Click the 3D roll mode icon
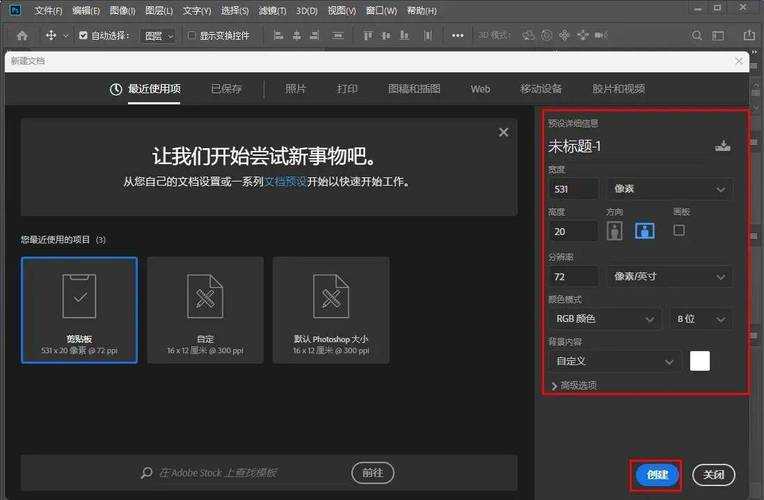Screen dimensions: 764x500 click(x=547, y=35)
